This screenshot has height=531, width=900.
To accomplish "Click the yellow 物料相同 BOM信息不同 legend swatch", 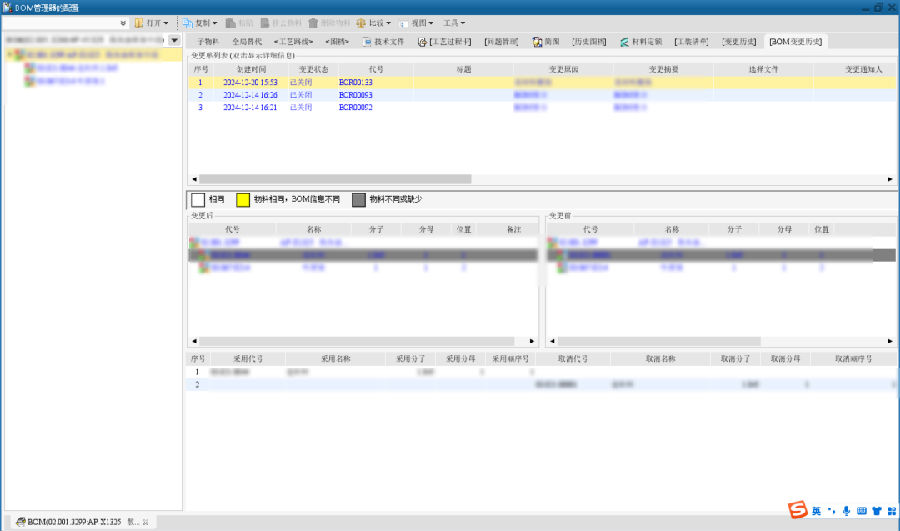I will (x=243, y=200).
